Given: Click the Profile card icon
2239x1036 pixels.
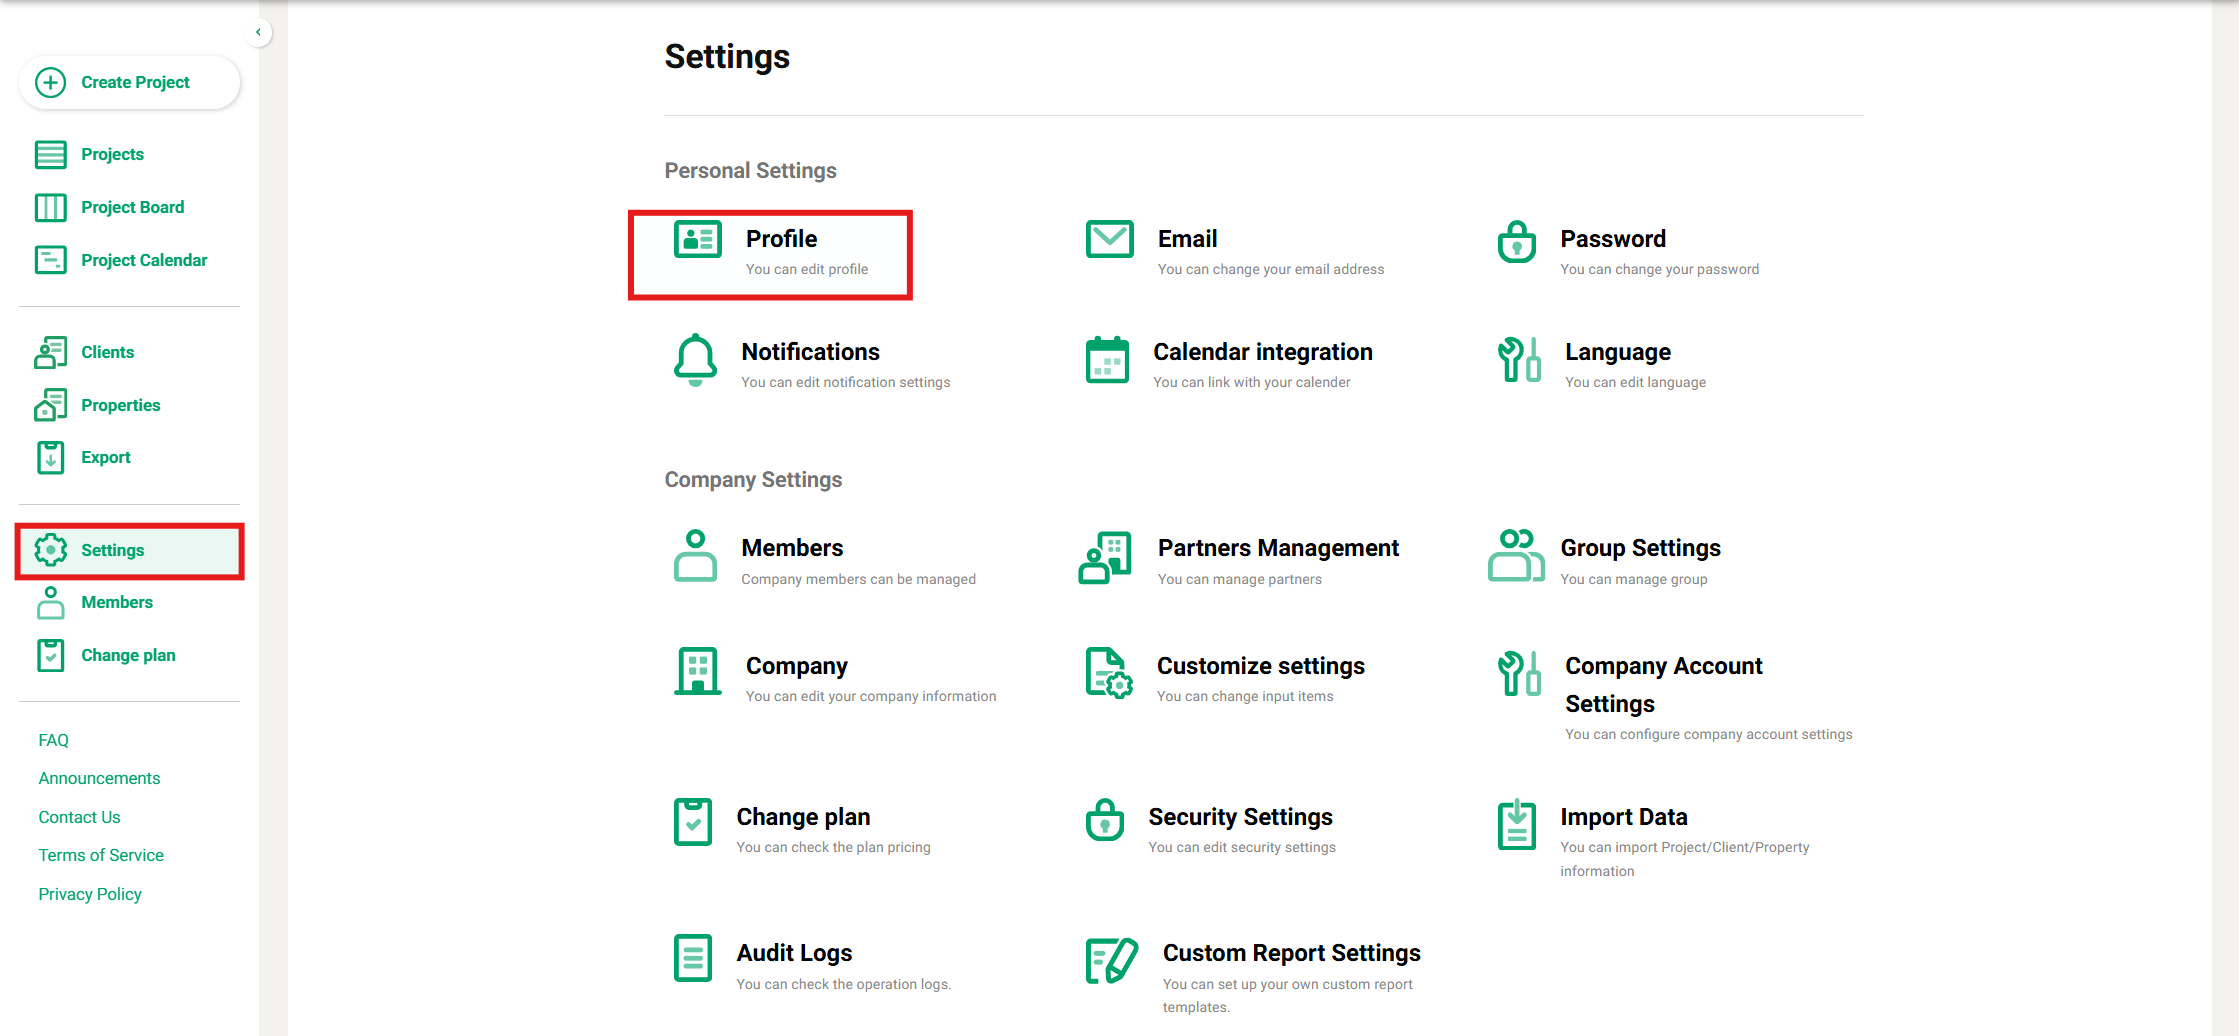Looking at the screenshot, I should coord(697,240).
